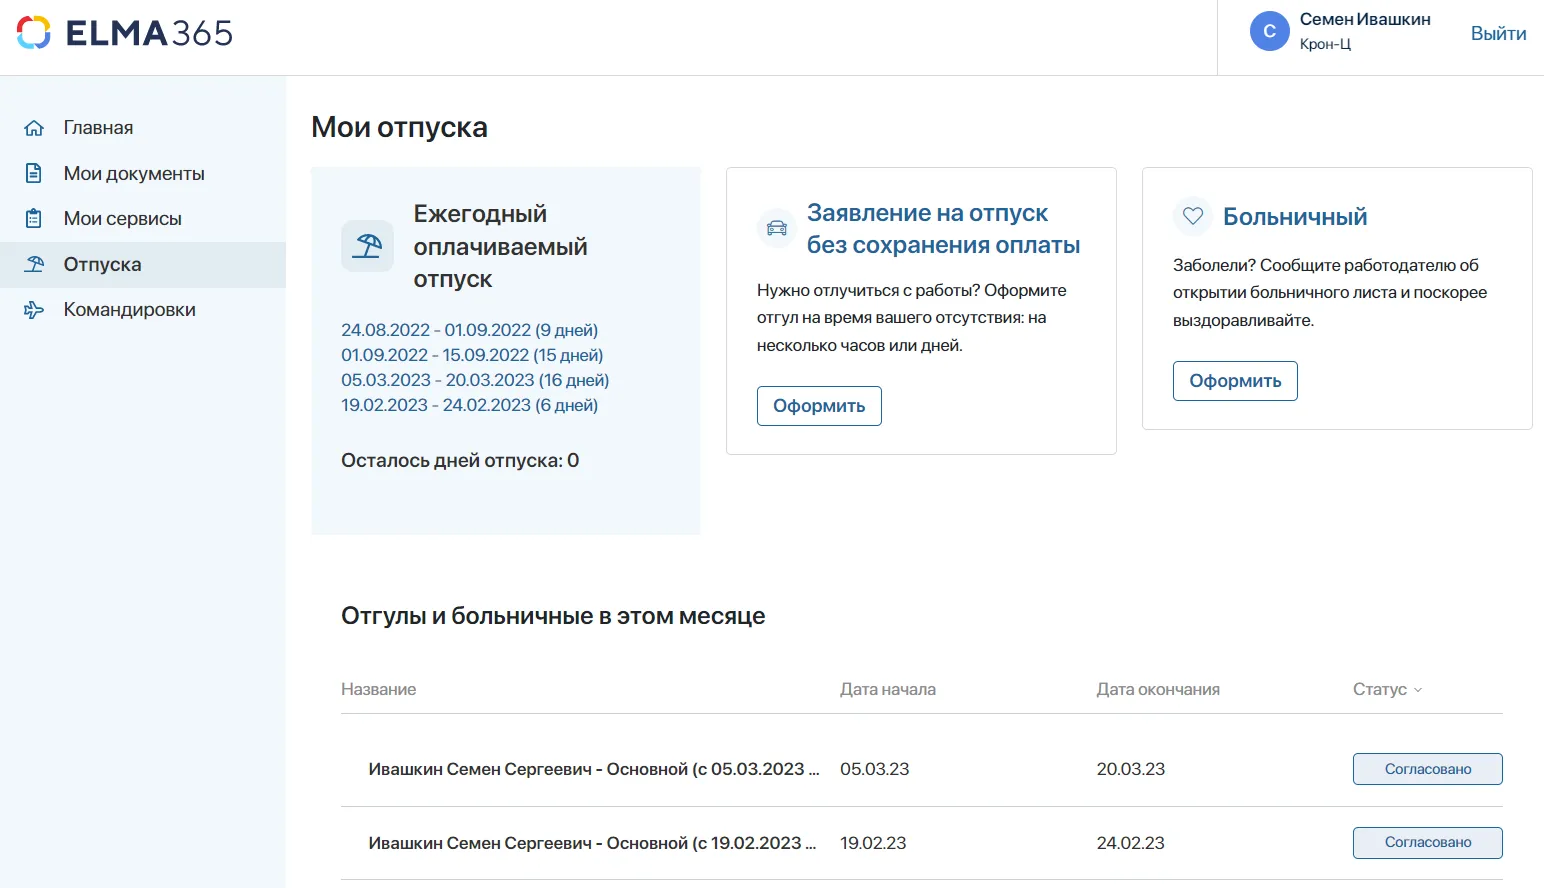Click Оформить on unpaid leave card
The image size is (1544, 888).
pos(818,405)
